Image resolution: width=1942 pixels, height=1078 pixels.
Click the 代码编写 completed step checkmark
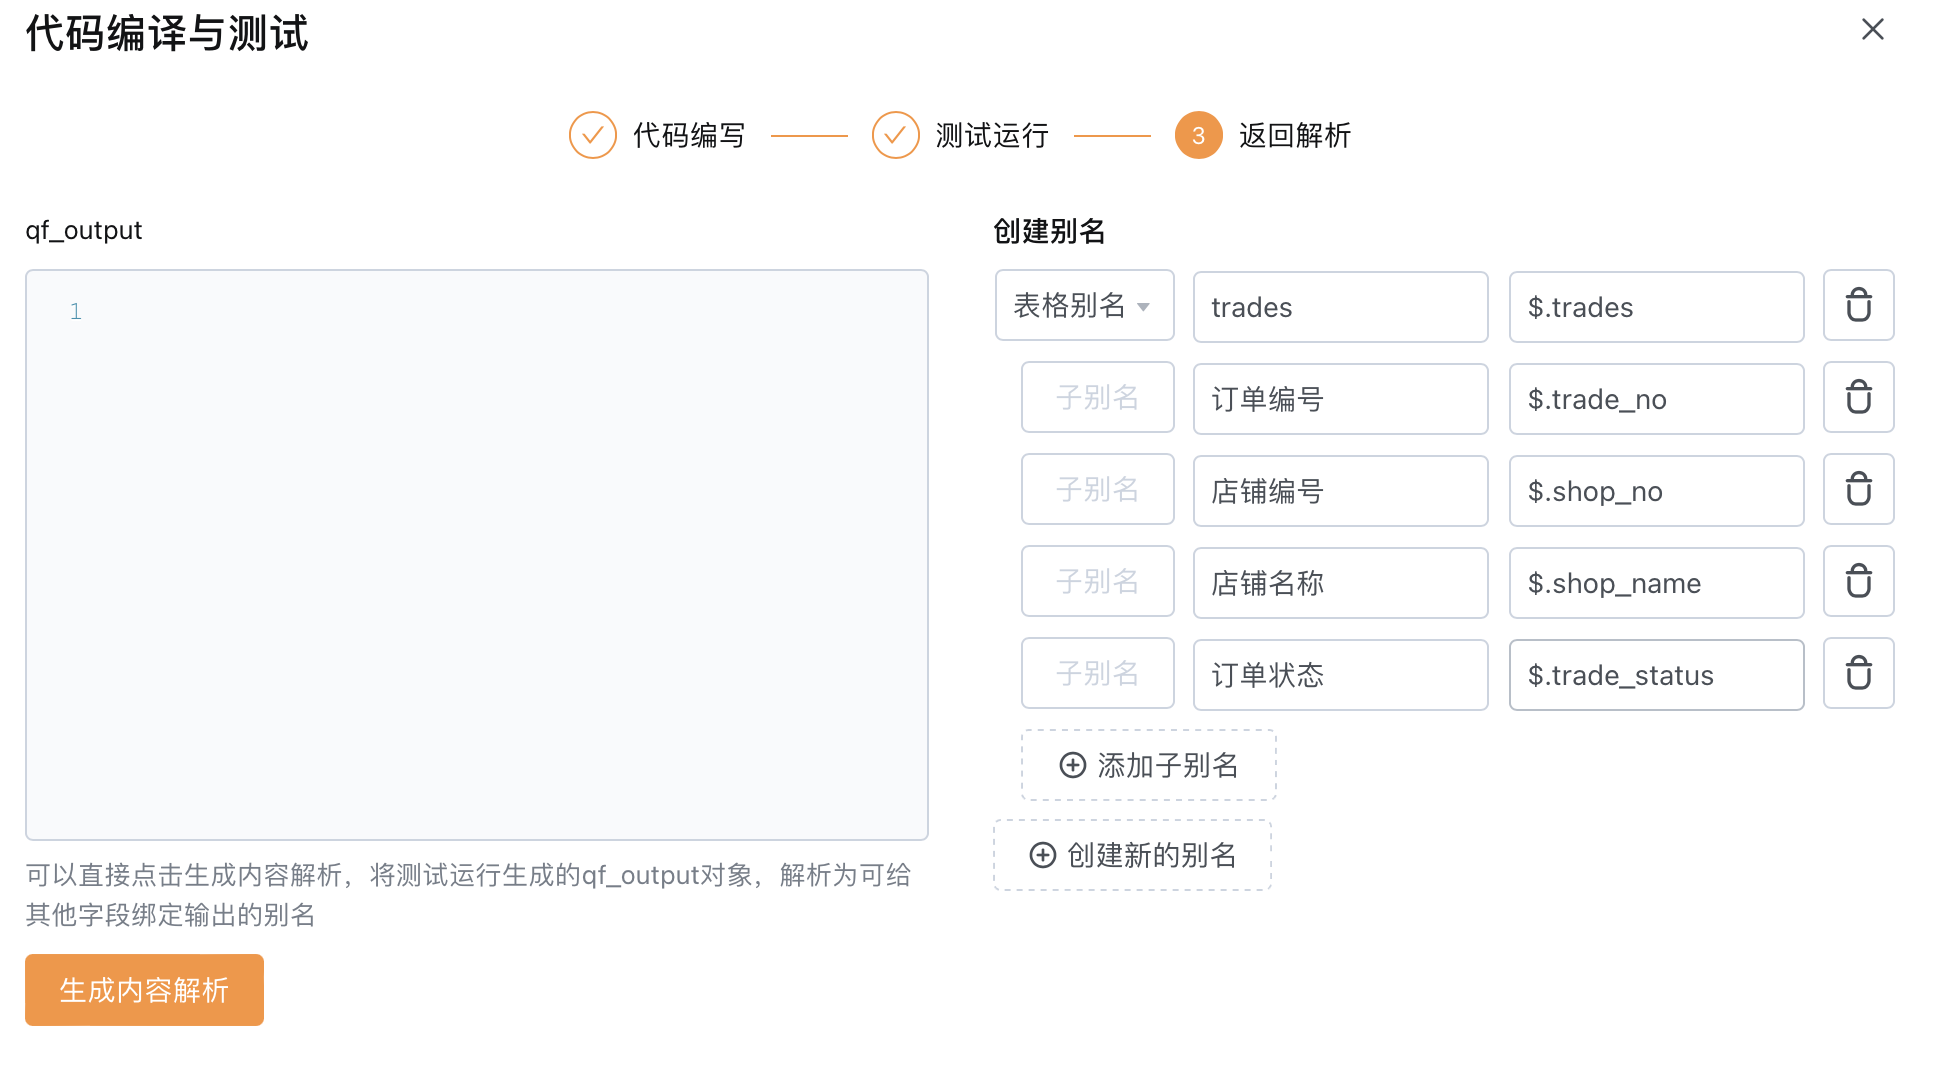[x=593, y=135]
